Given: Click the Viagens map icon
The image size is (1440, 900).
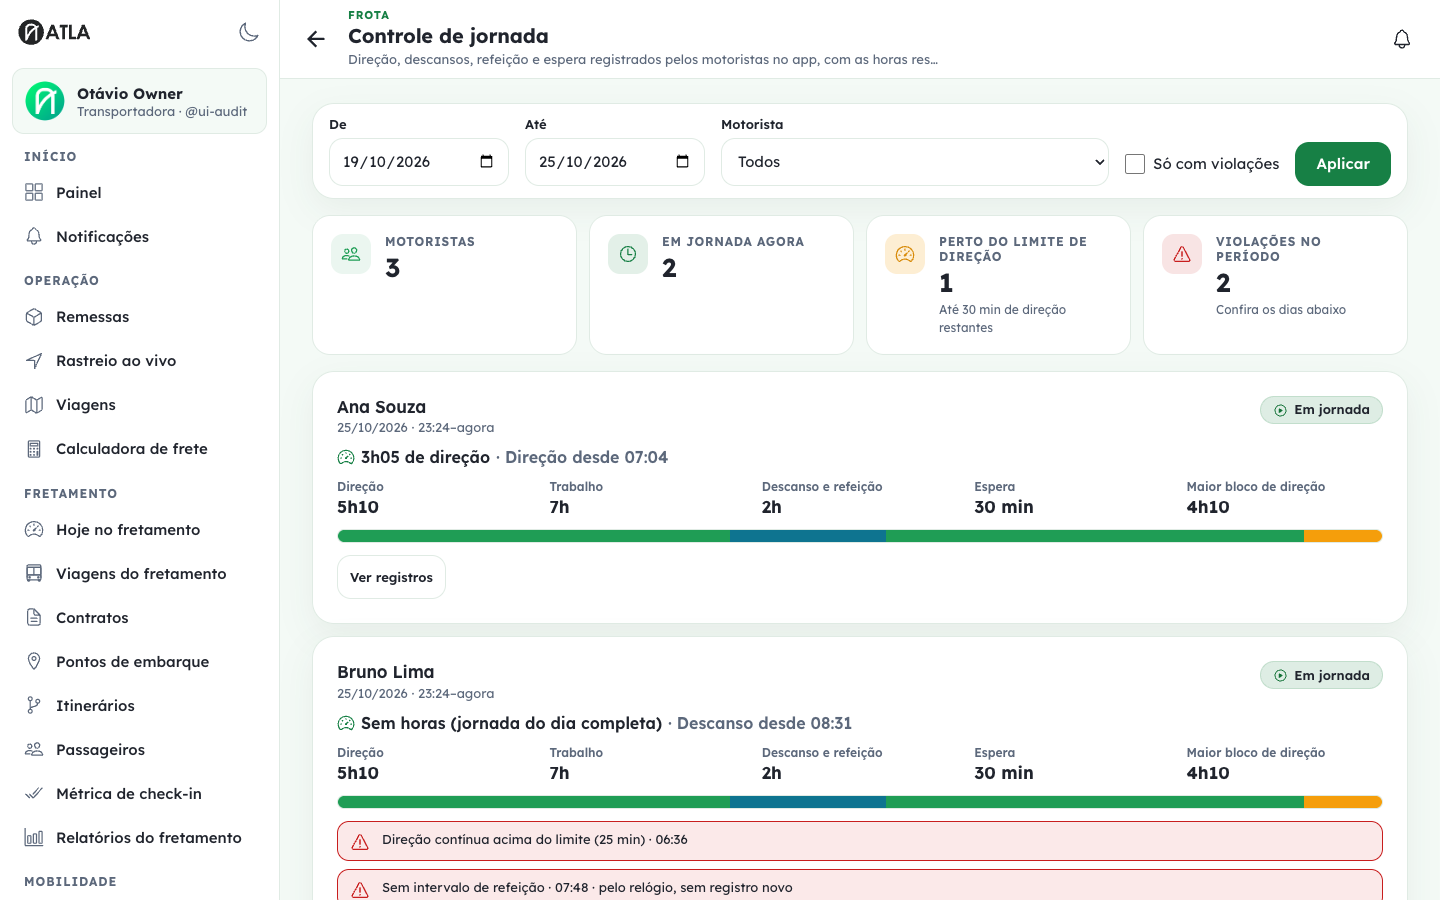Looking at the screenshot, I should click(x=34, y=405).
